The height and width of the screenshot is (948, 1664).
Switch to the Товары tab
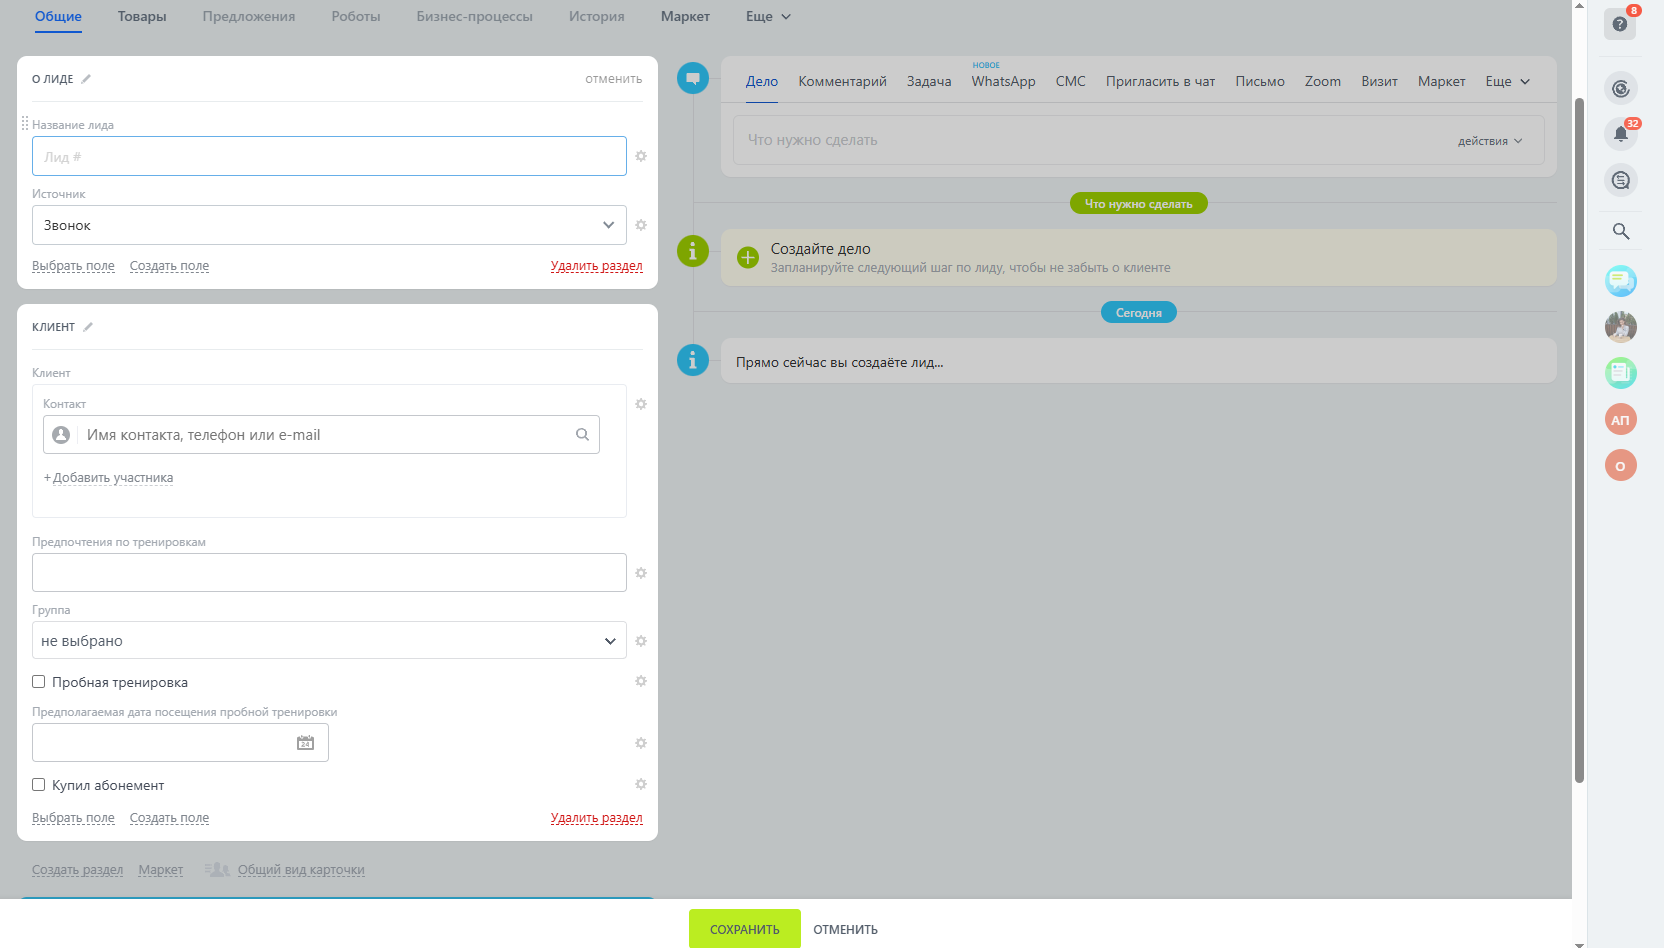point(142,17)
